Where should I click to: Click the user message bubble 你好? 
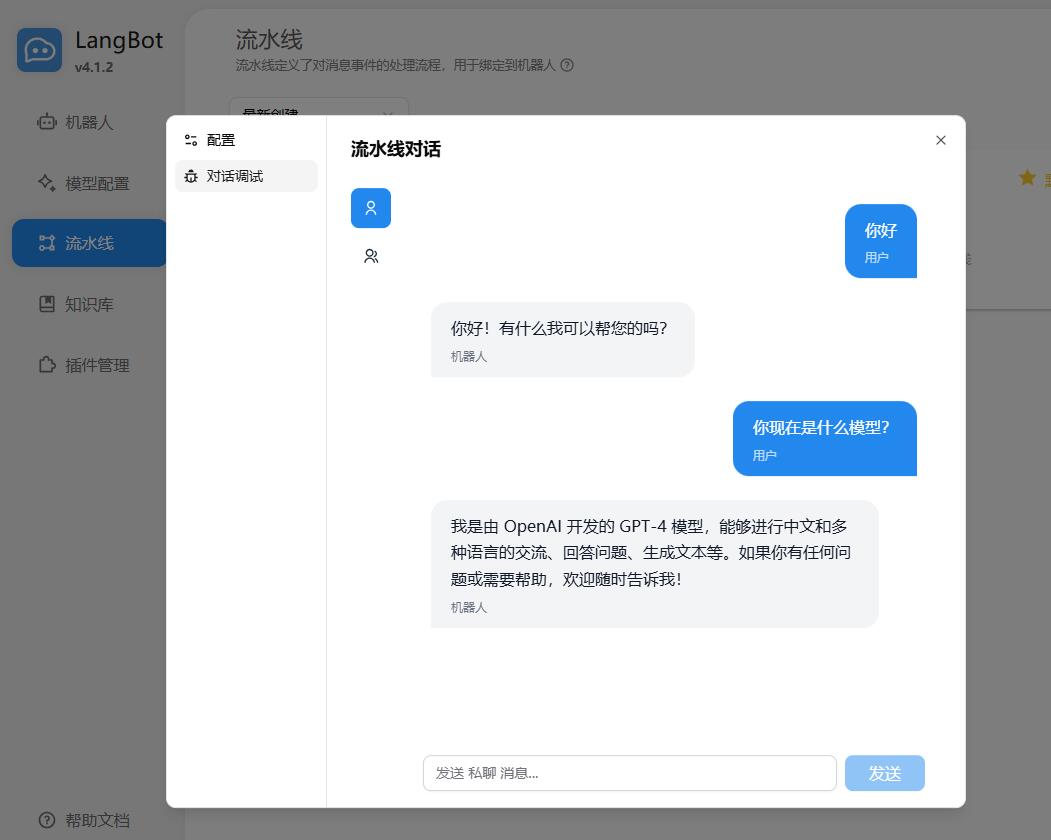tap(881, 241)
